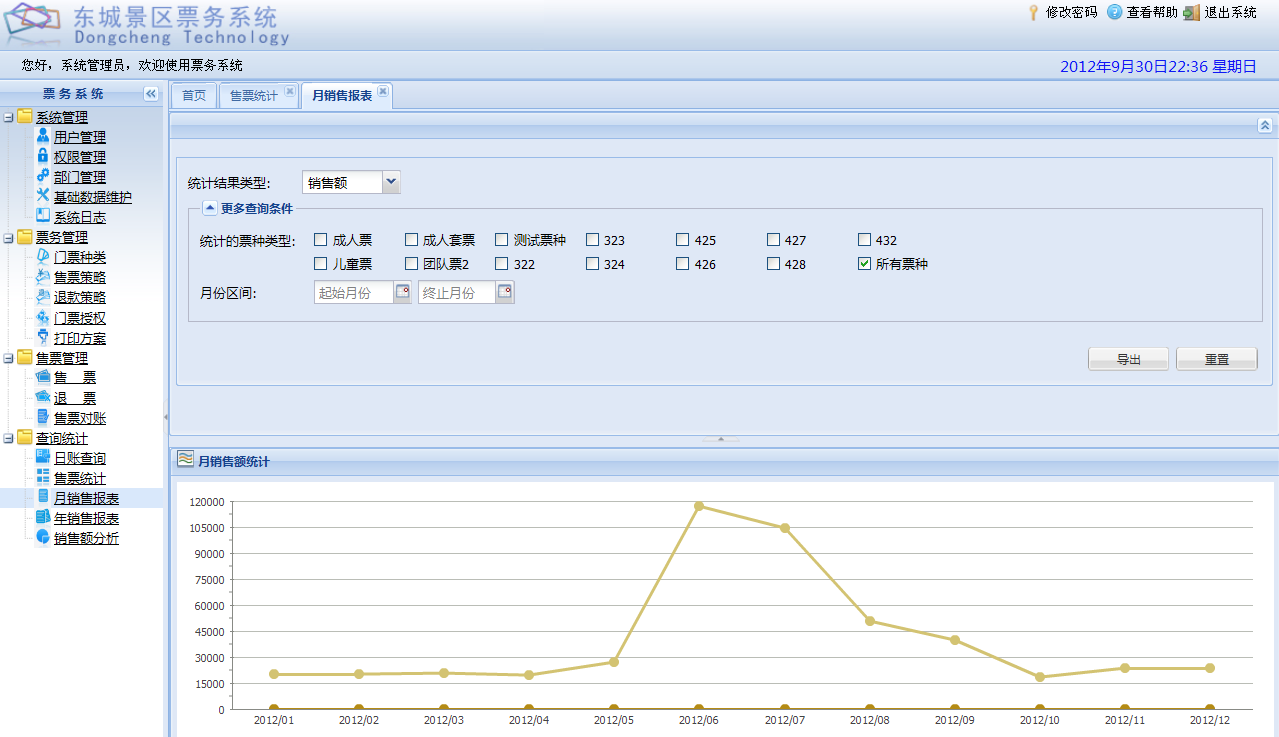
Task: Open the calendar picker for 终止月份
Action: click(505, 292)
